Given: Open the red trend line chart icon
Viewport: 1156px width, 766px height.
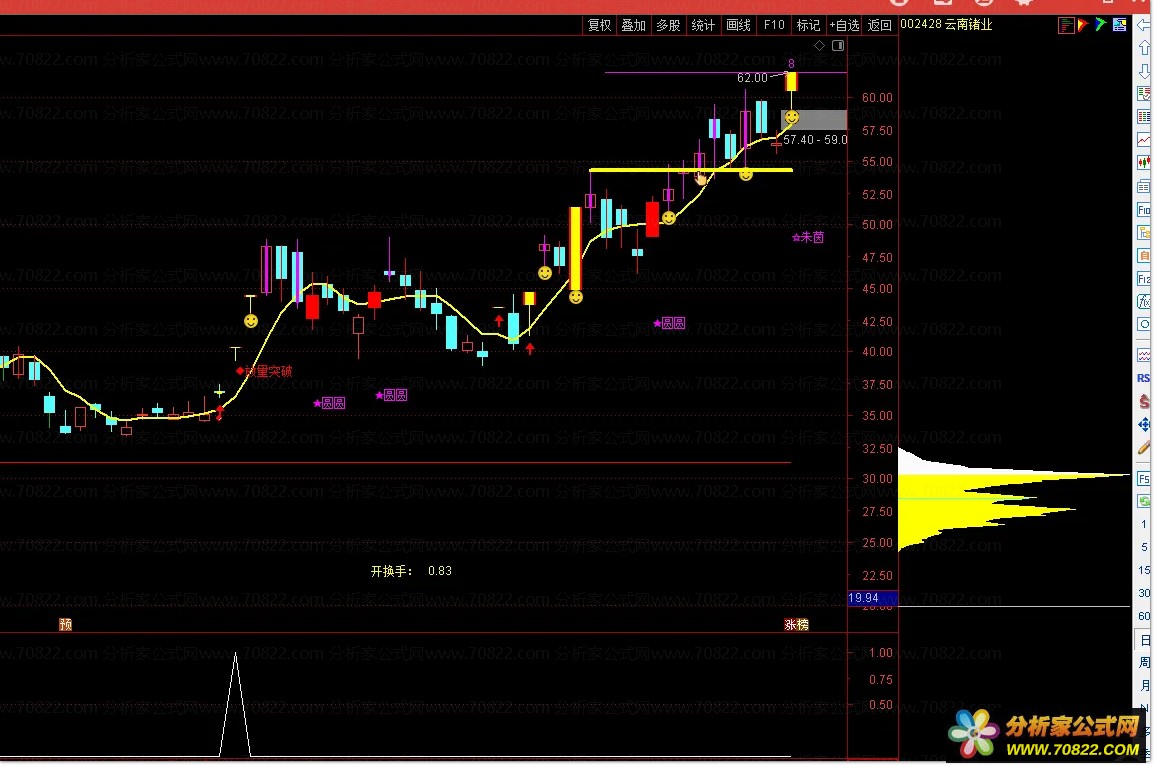Looking at the screenshot, I should (1144, 139).
